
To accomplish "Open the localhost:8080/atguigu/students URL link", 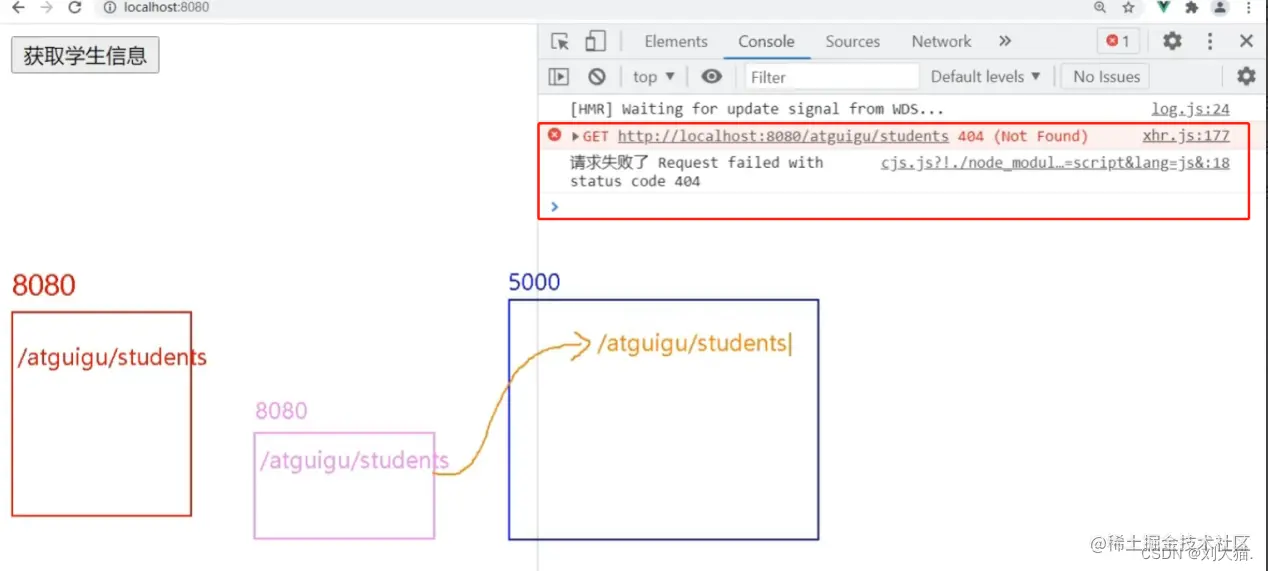I will coord(783,136).
